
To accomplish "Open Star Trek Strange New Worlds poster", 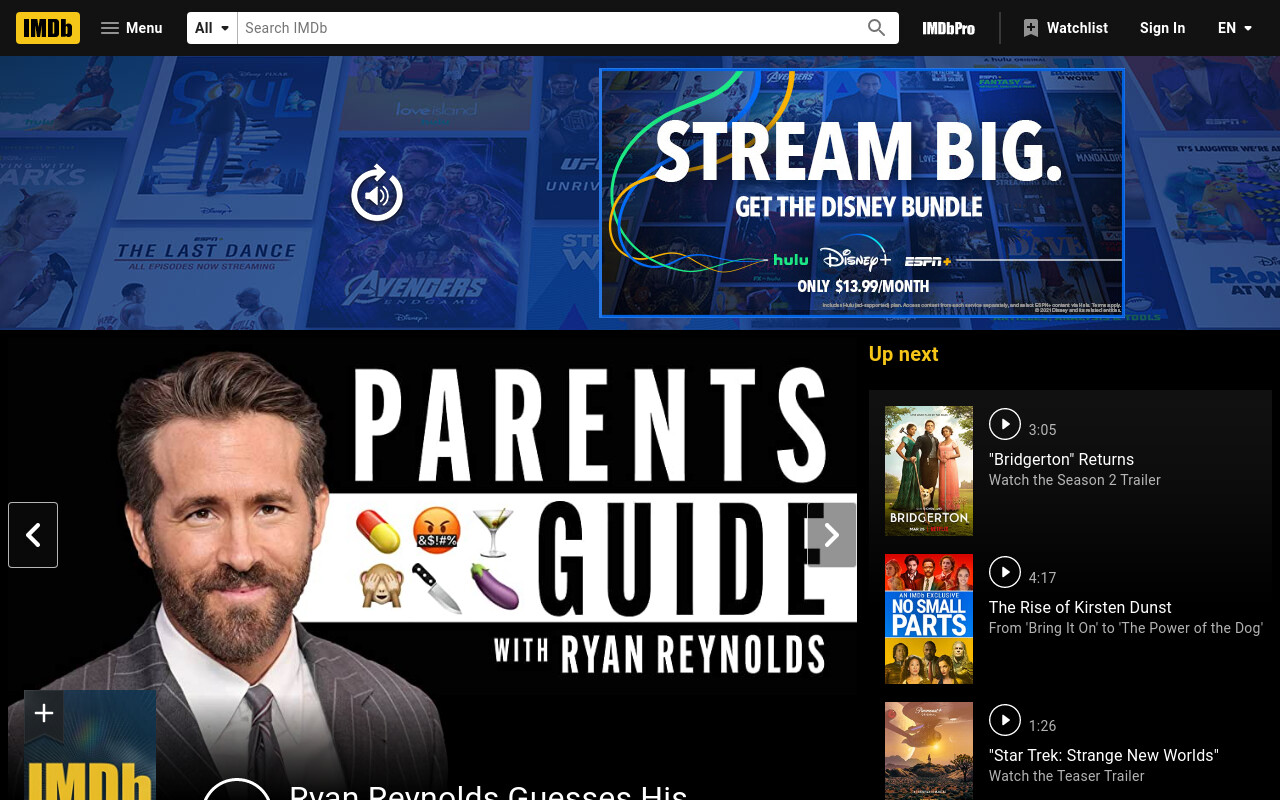I will pos(929,751).
